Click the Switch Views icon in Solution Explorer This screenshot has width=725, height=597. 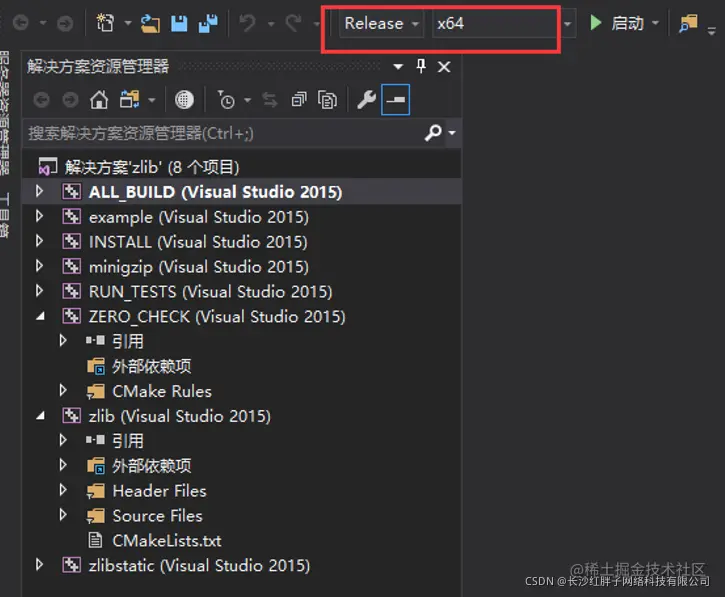pos(129,99)
